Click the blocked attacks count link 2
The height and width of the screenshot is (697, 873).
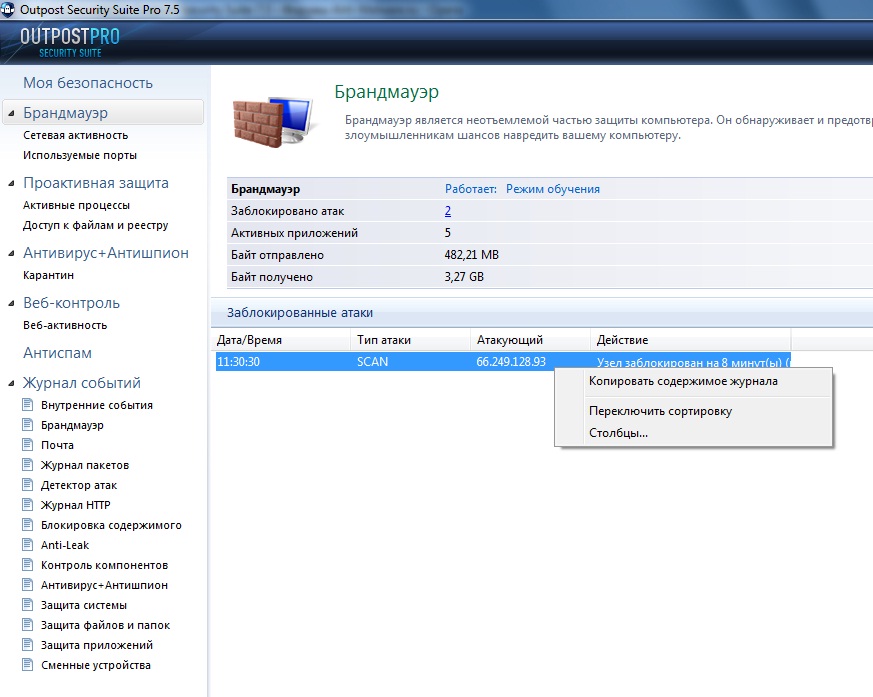(448, 211)
